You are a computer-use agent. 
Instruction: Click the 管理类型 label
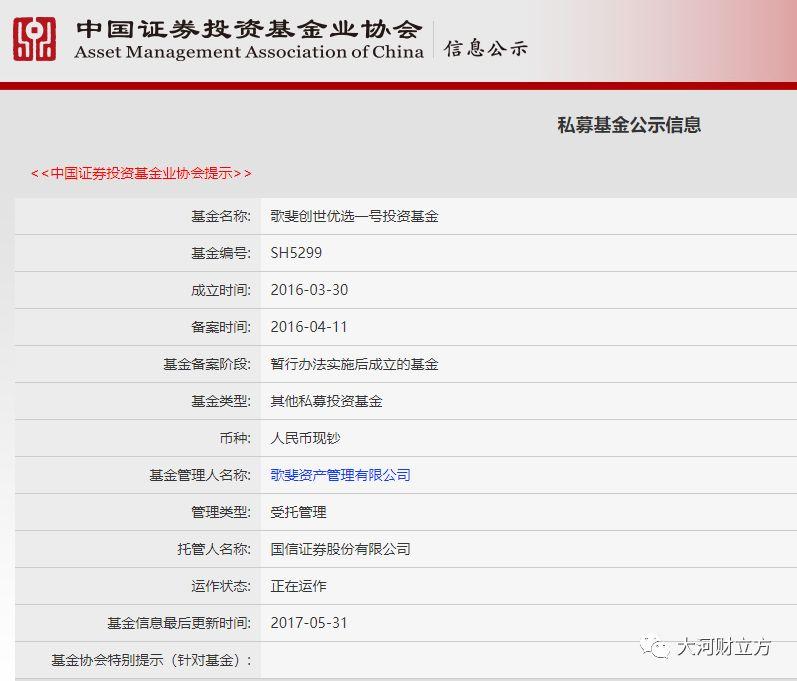click(x=221, y=512)
